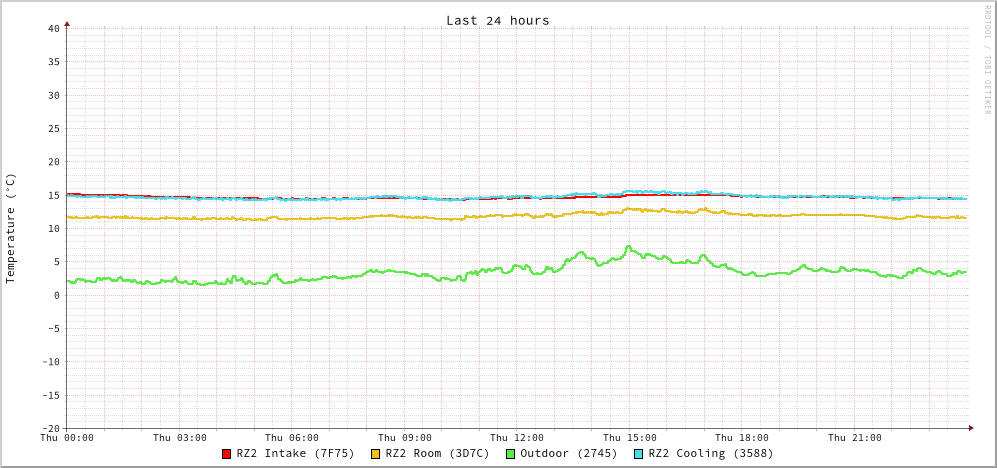Image resolution: width=997 pixels, height=468 pixels.
Task: Click the 'Last 24 hours' chart title
Action: (497, 20)
